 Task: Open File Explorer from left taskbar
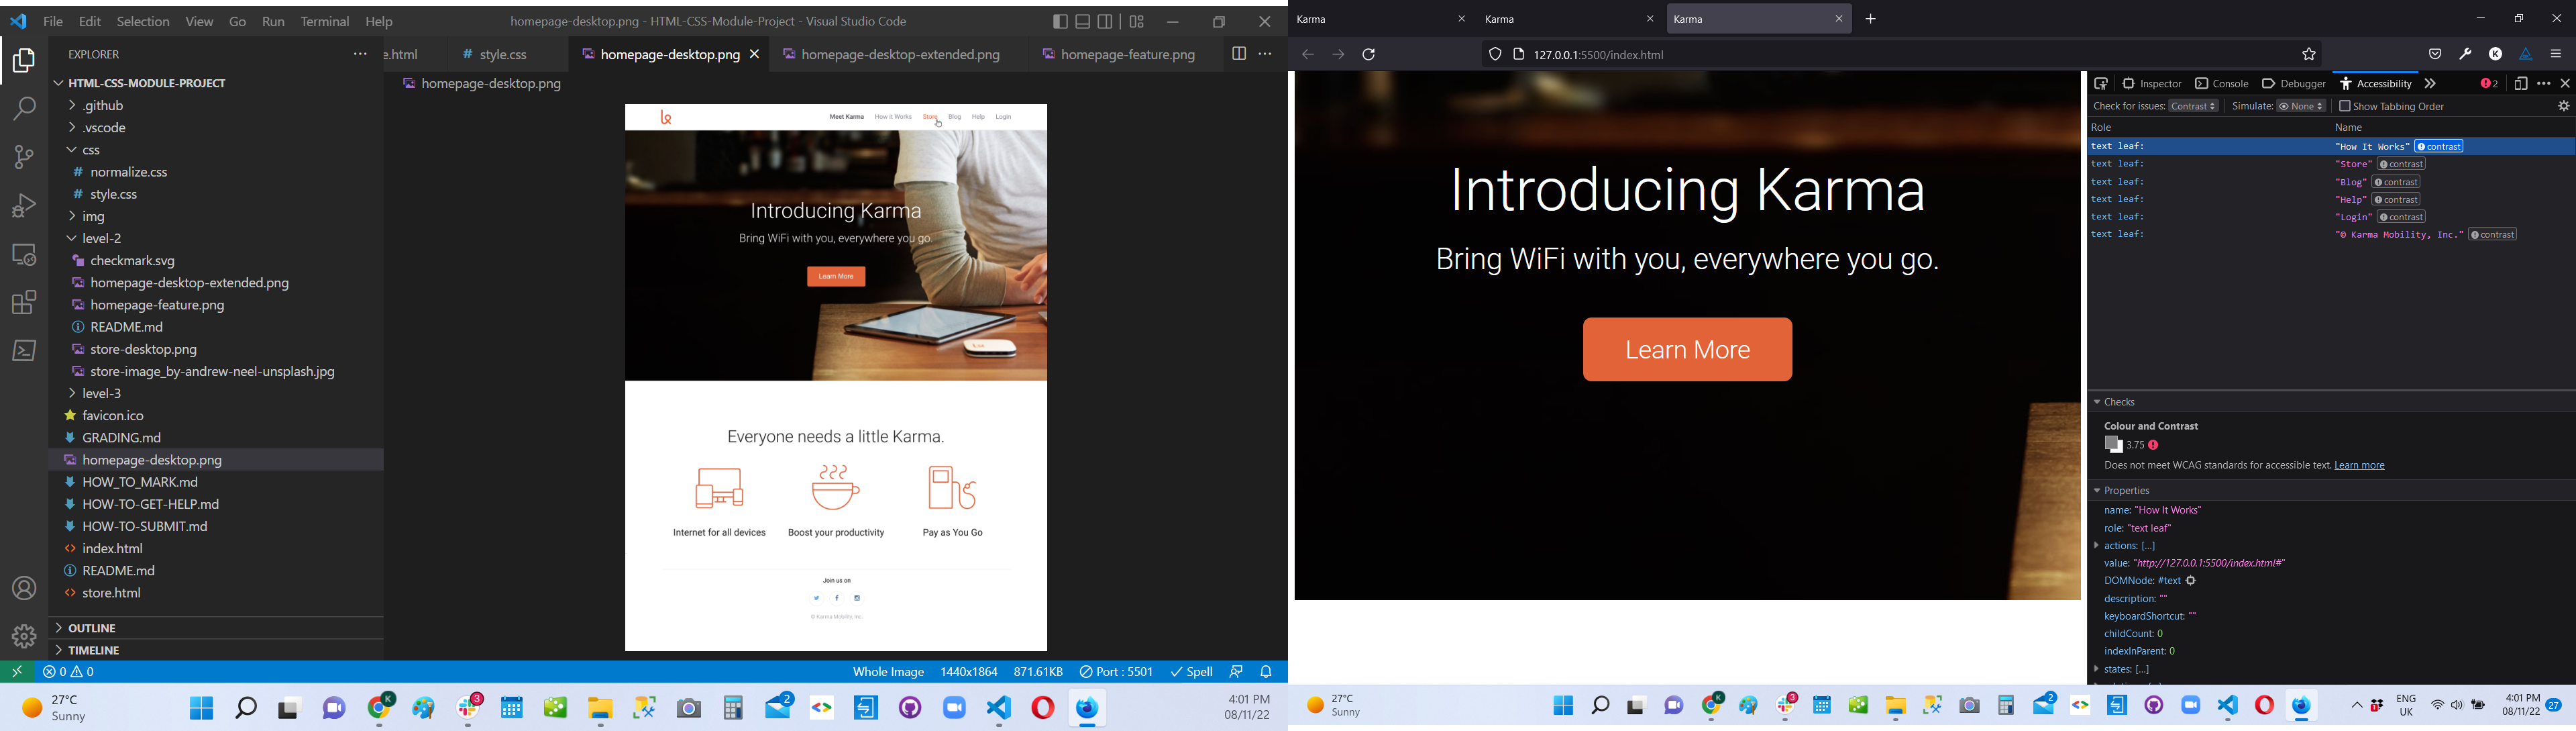(600, 708)
